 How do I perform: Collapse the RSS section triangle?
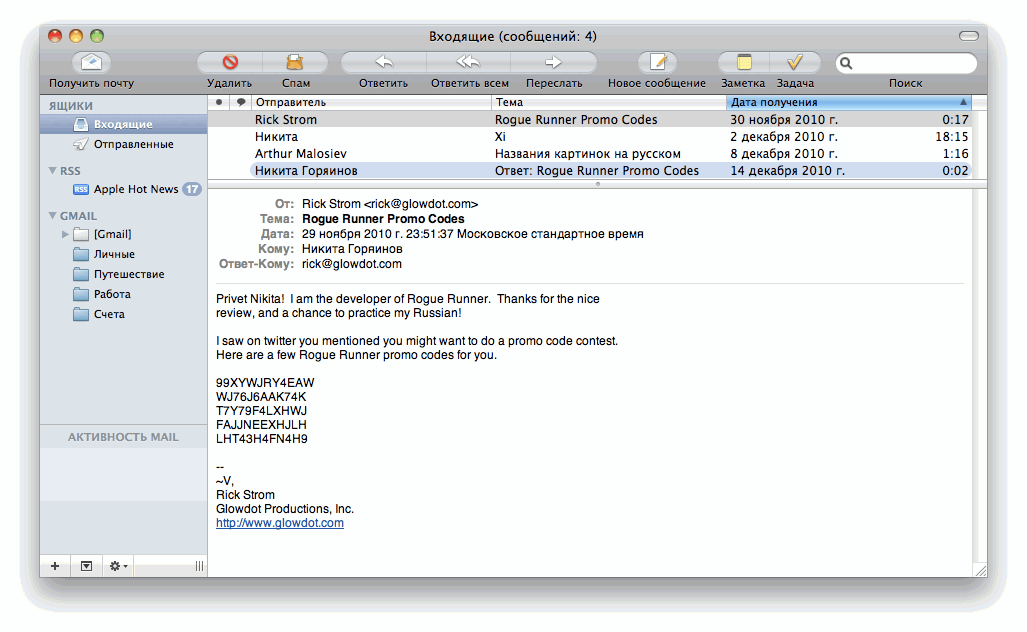[52, 170]
